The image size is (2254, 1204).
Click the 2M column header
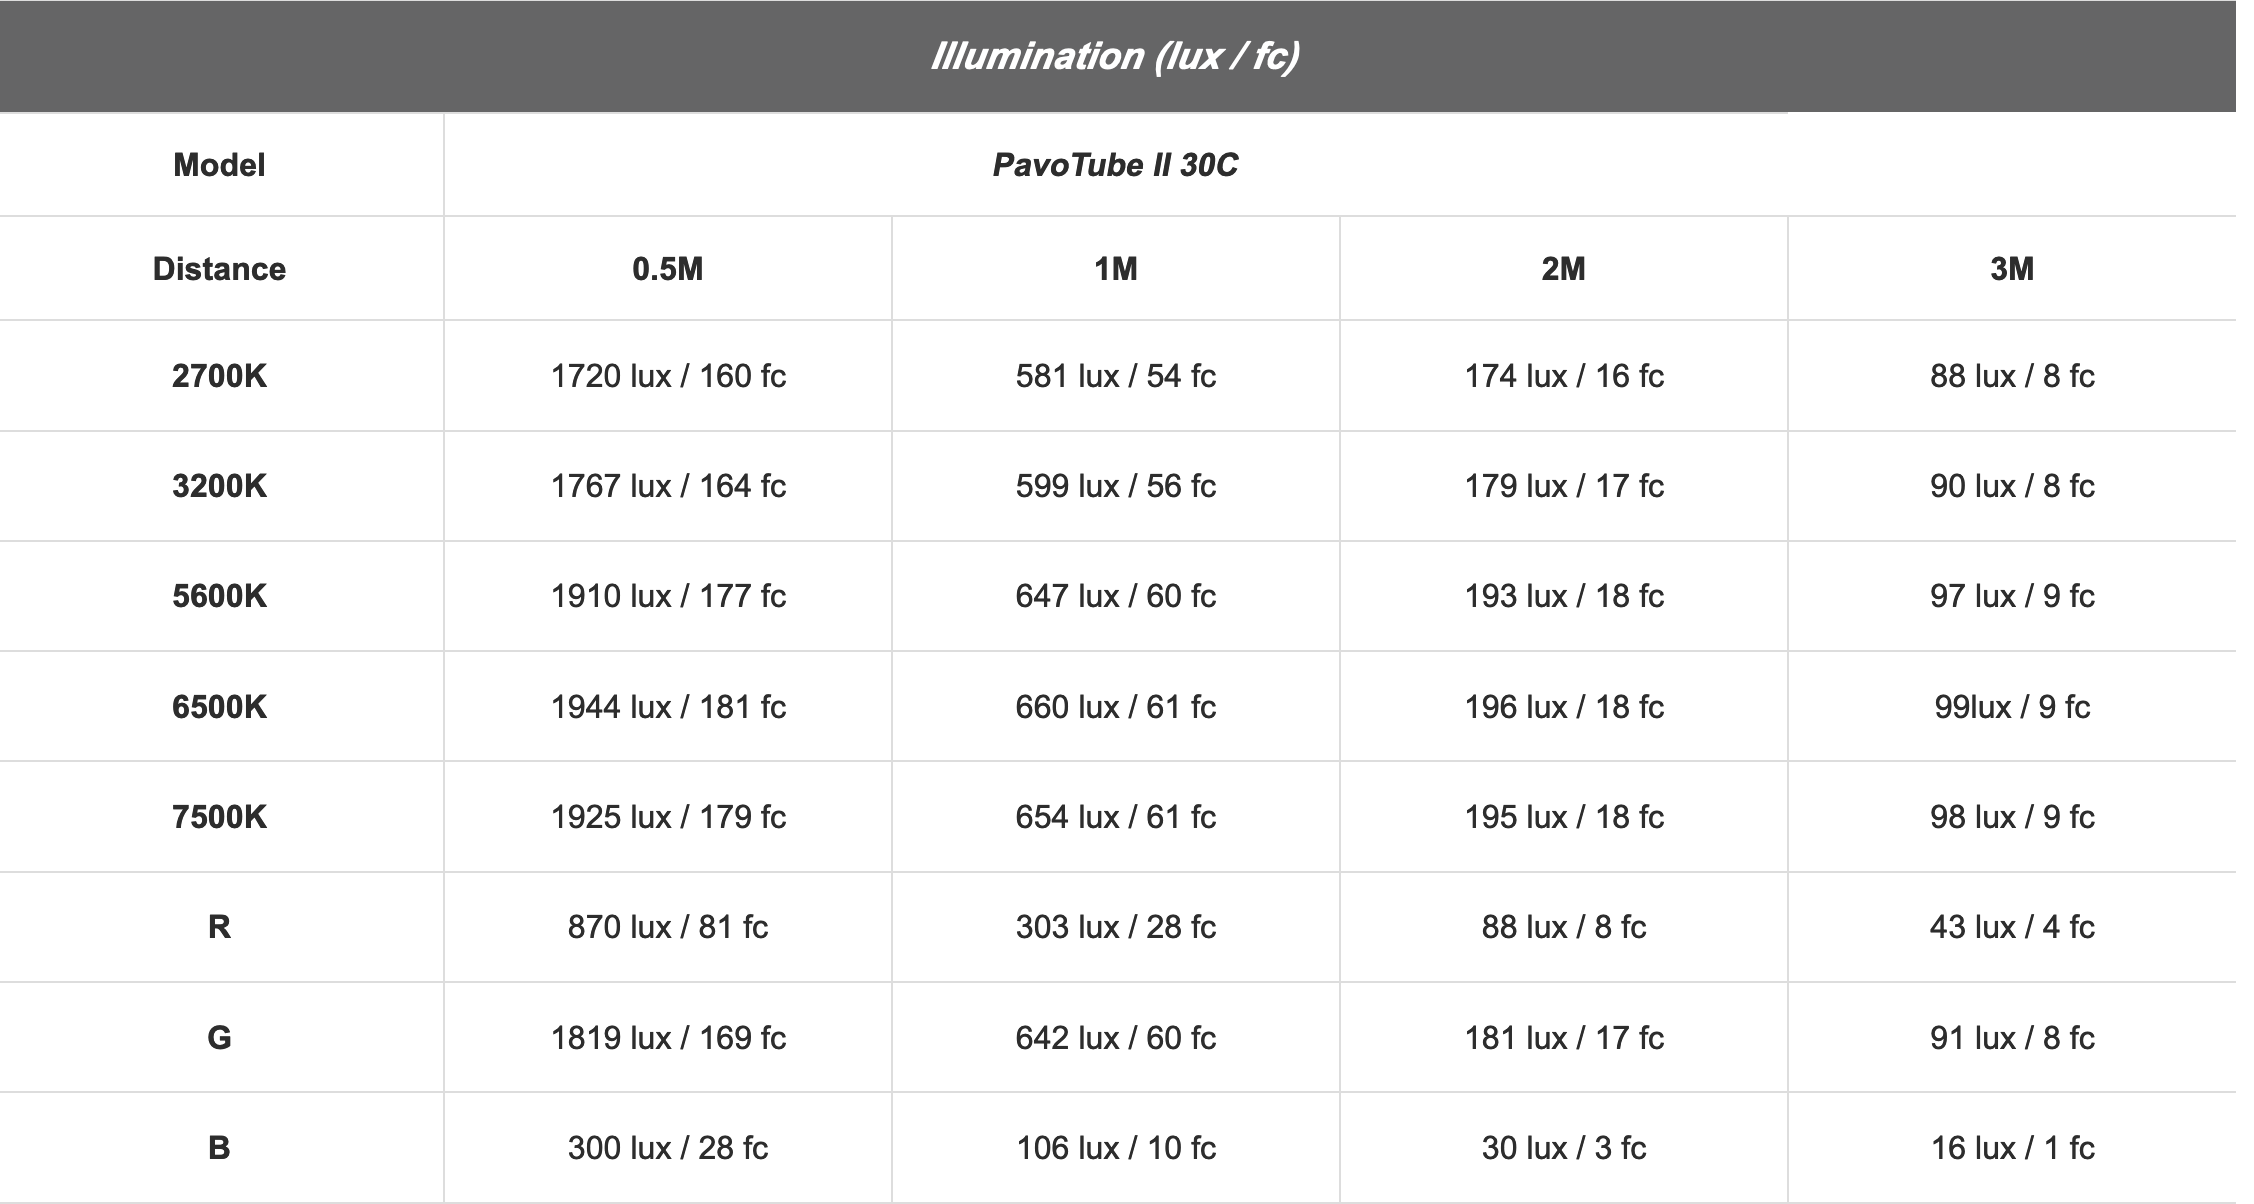[1563, 269]
